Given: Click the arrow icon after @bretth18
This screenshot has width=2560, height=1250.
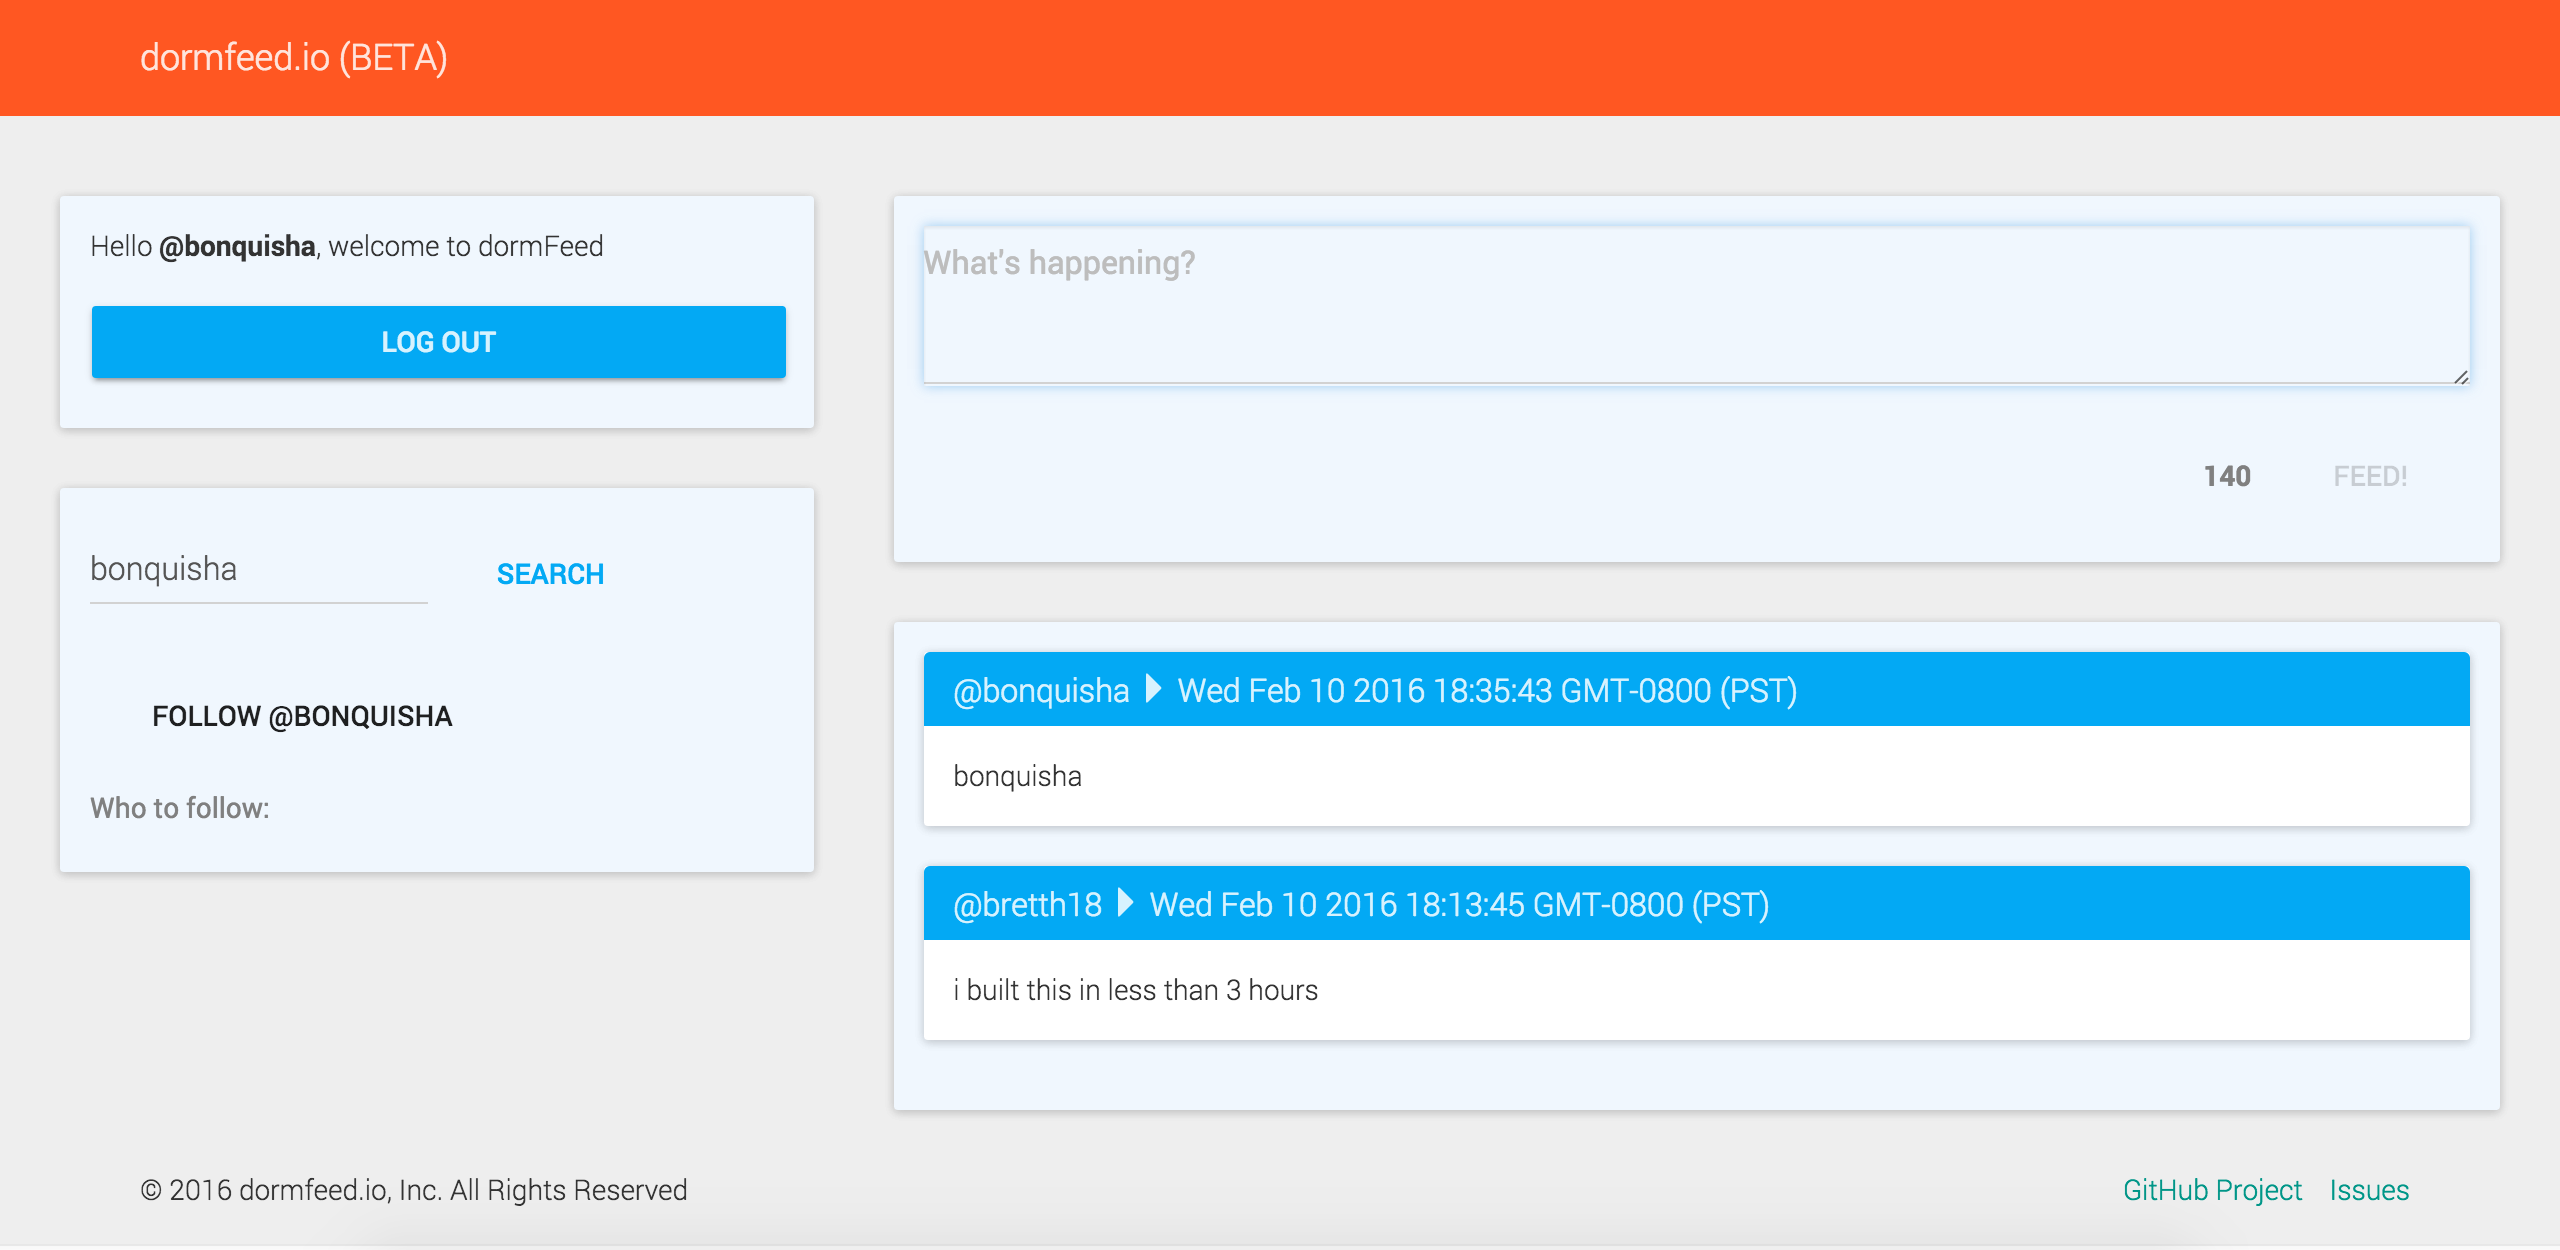Looking at the screenshot, I should tap(1125, 903).
